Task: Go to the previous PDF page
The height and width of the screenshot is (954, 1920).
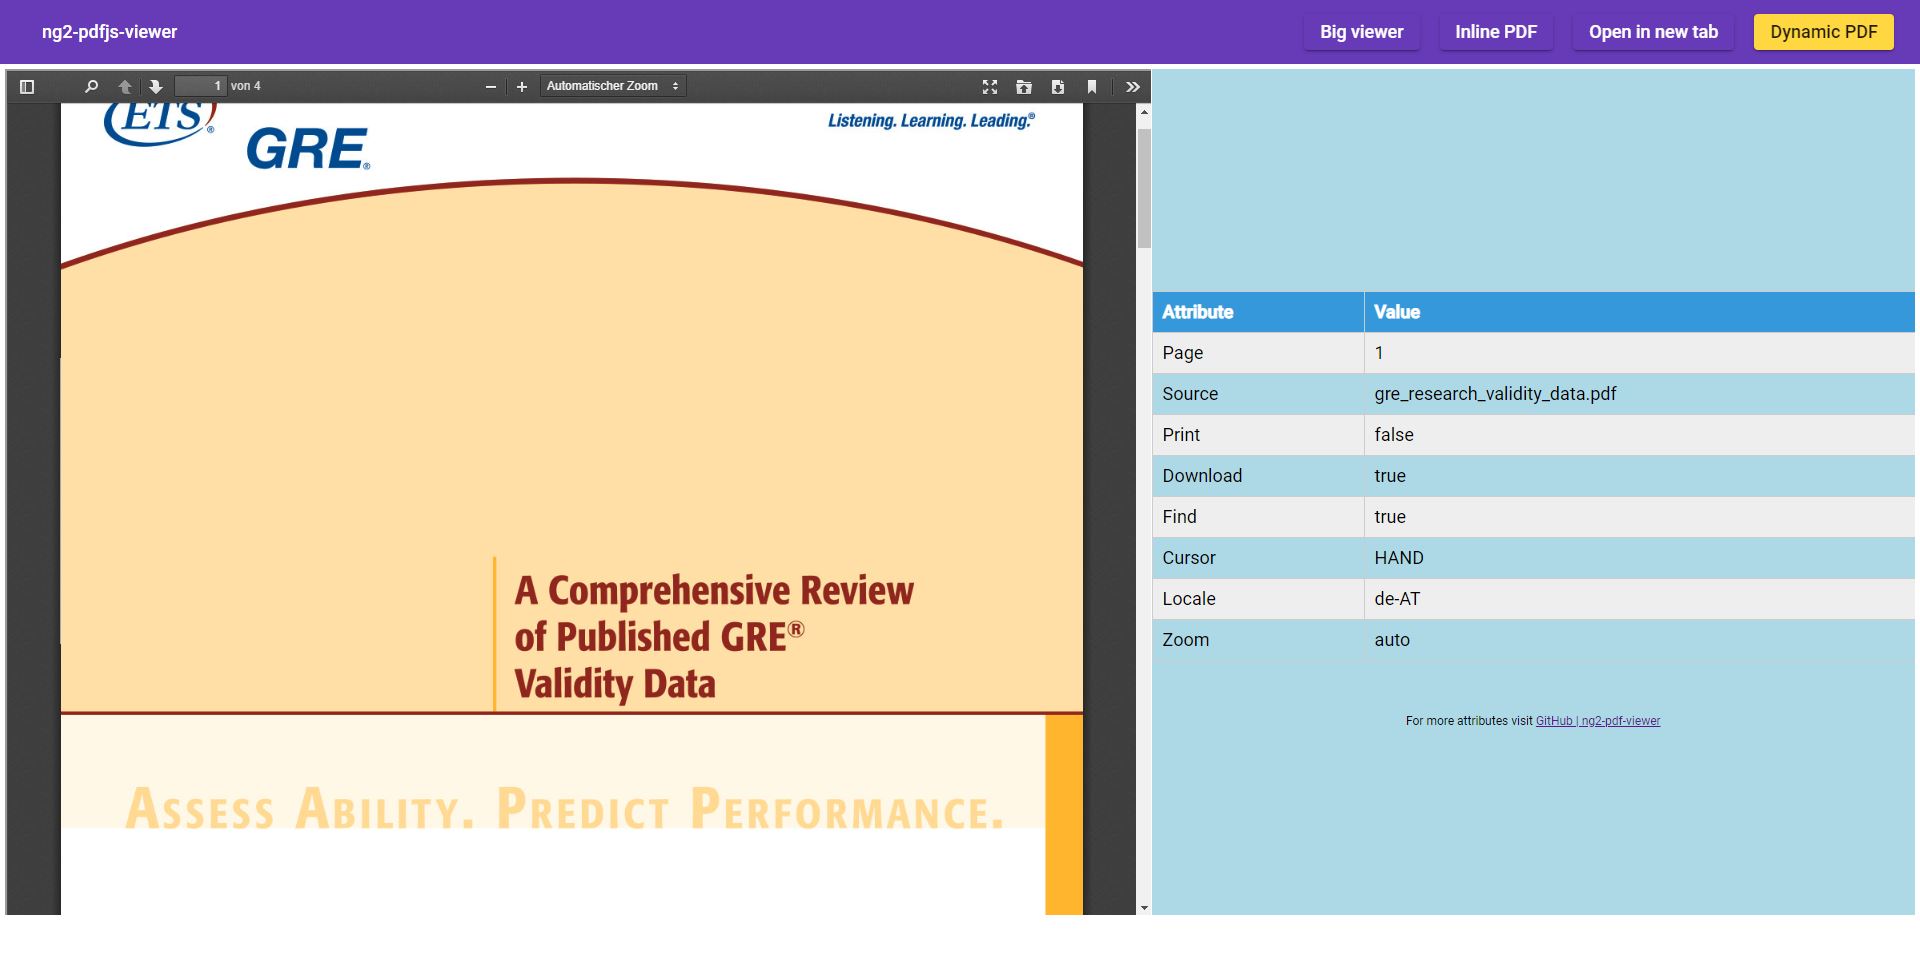Action: [x=125, y=87]
